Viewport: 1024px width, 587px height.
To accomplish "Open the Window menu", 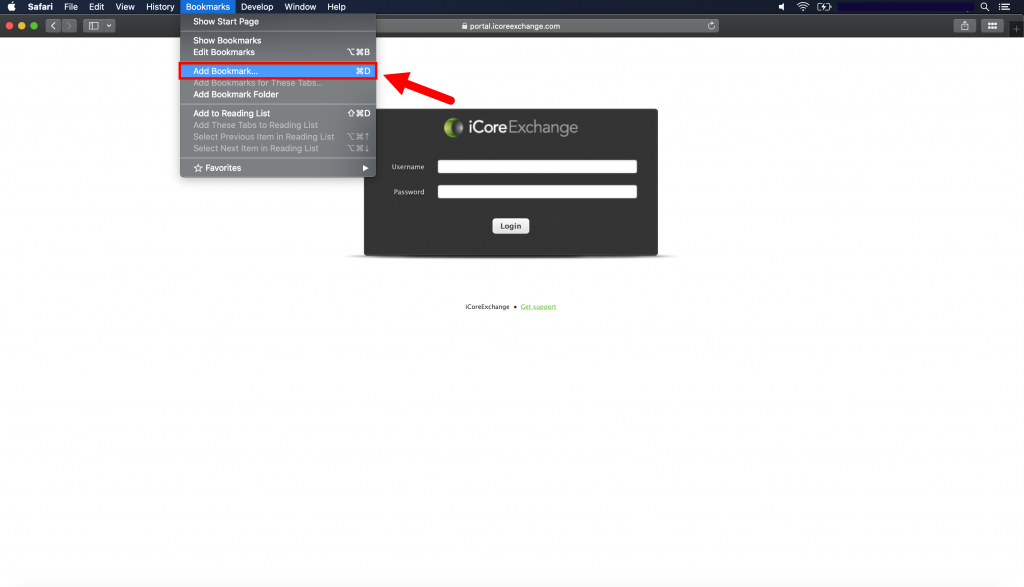I will point(300,7).
